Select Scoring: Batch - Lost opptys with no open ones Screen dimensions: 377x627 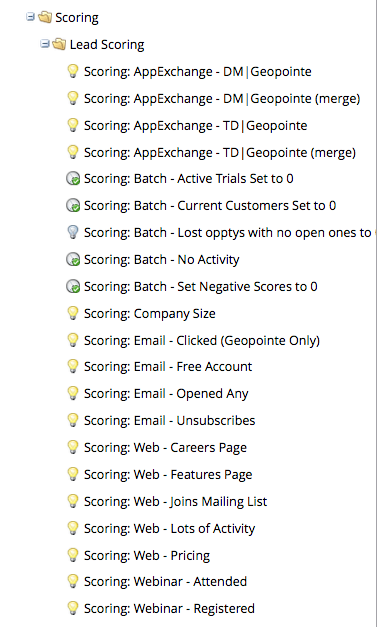tap(230, 233)
